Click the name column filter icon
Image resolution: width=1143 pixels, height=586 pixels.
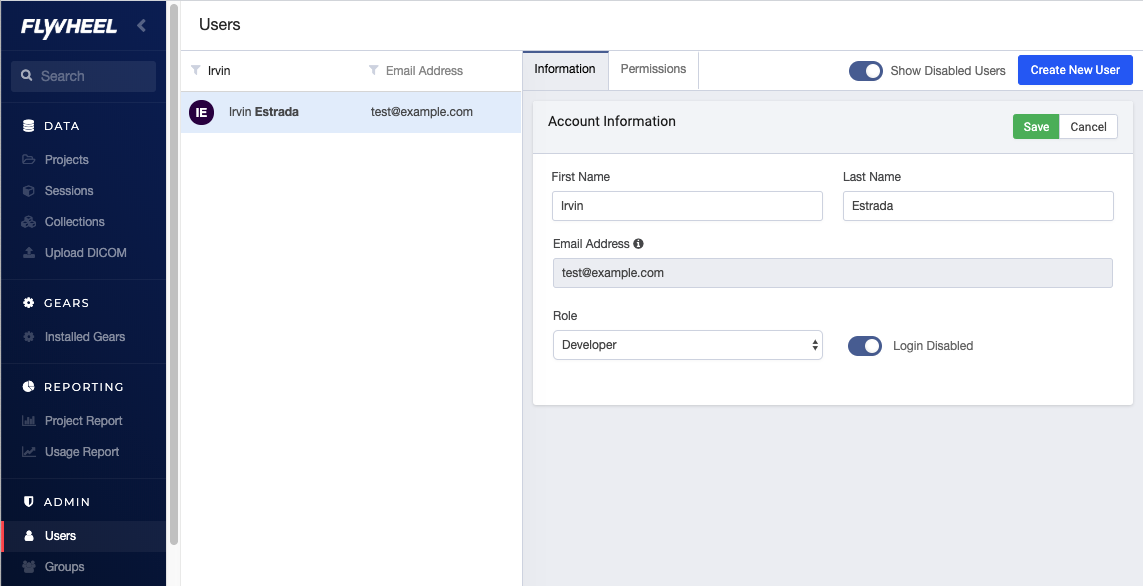[196, 70]
